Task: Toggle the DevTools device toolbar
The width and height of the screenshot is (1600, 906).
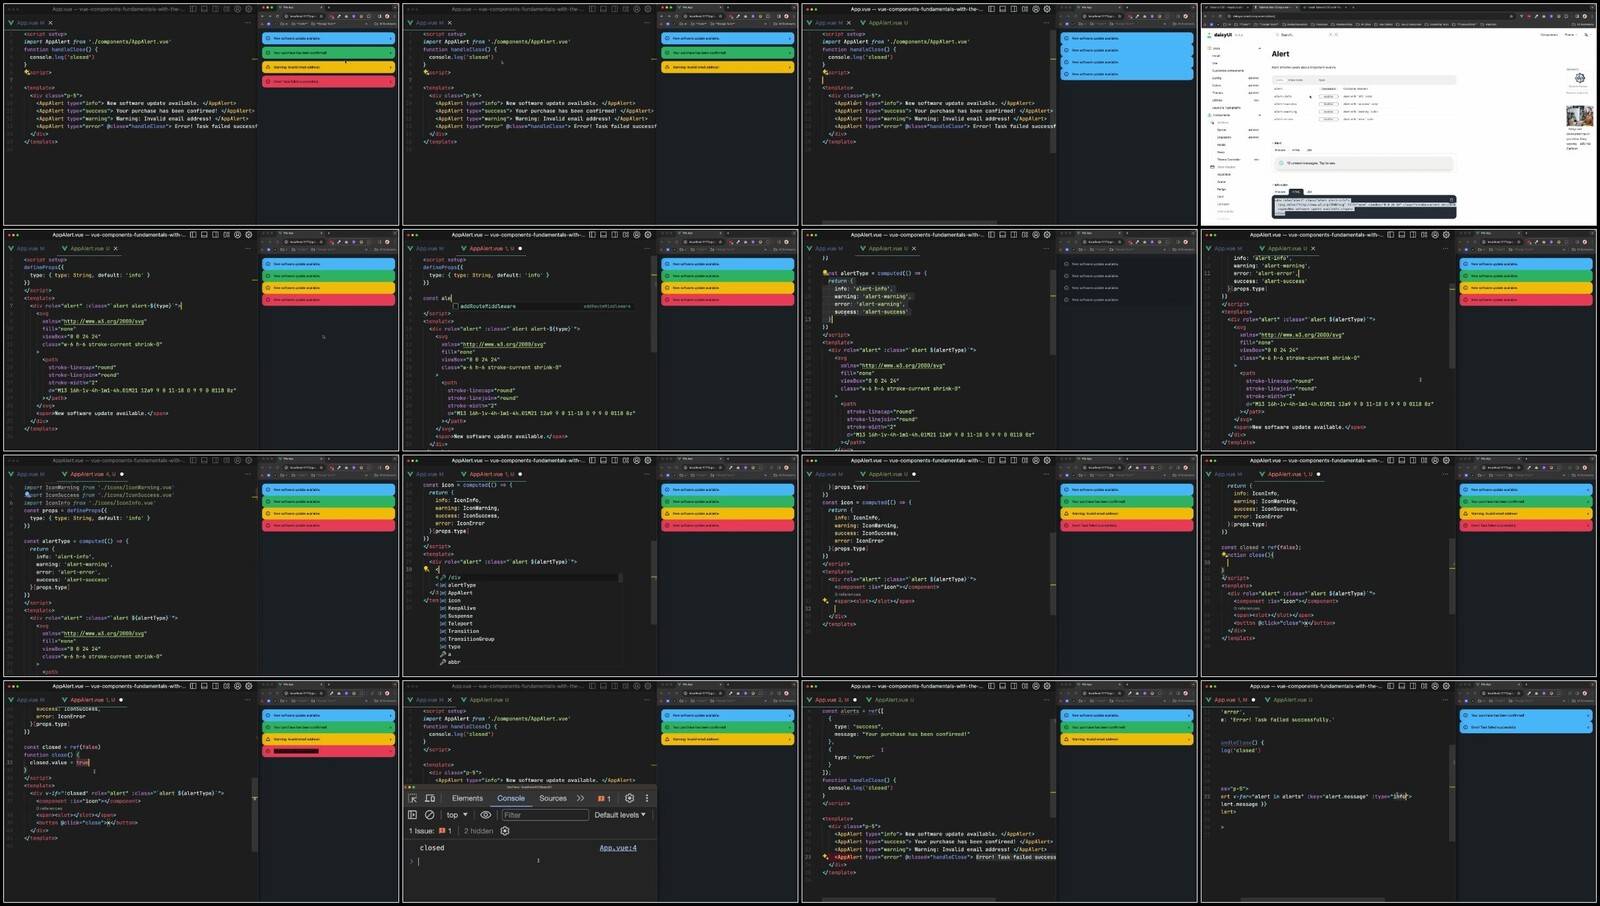Action: coord(430,798)
